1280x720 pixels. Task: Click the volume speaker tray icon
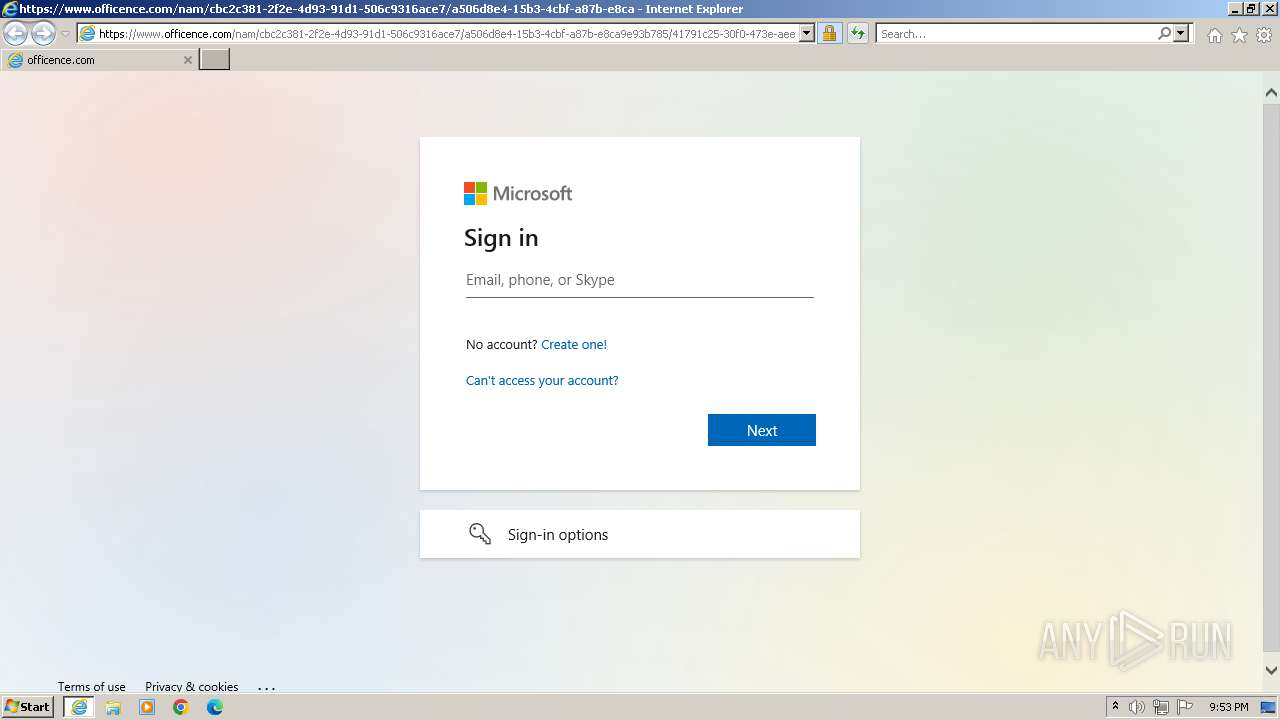click(x=1137, y=707)
